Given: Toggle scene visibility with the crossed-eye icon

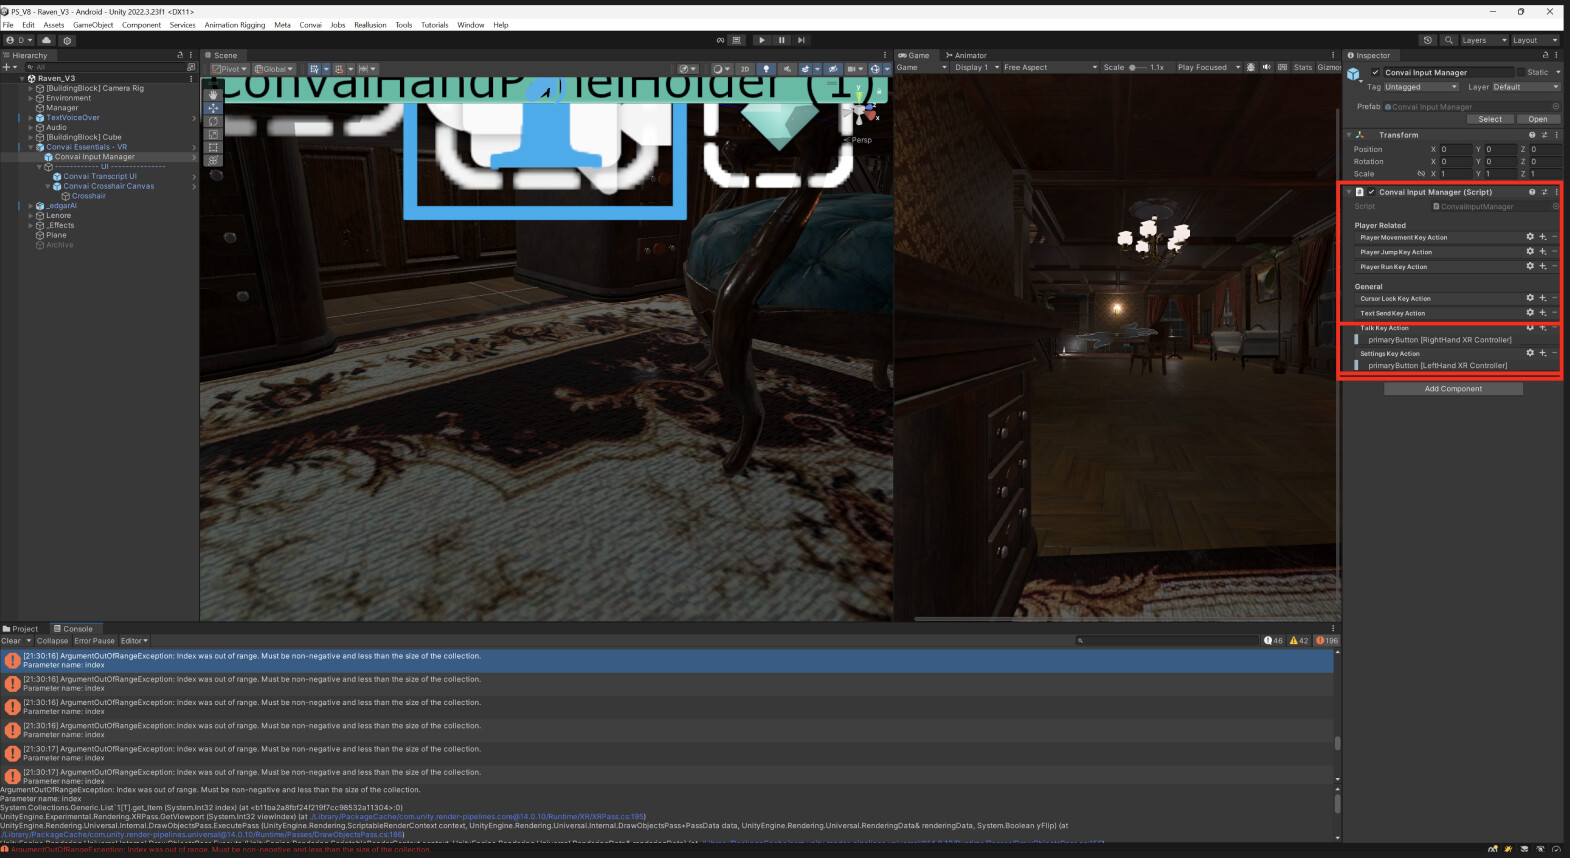Looking at the screenshot, I should (832, 69).
